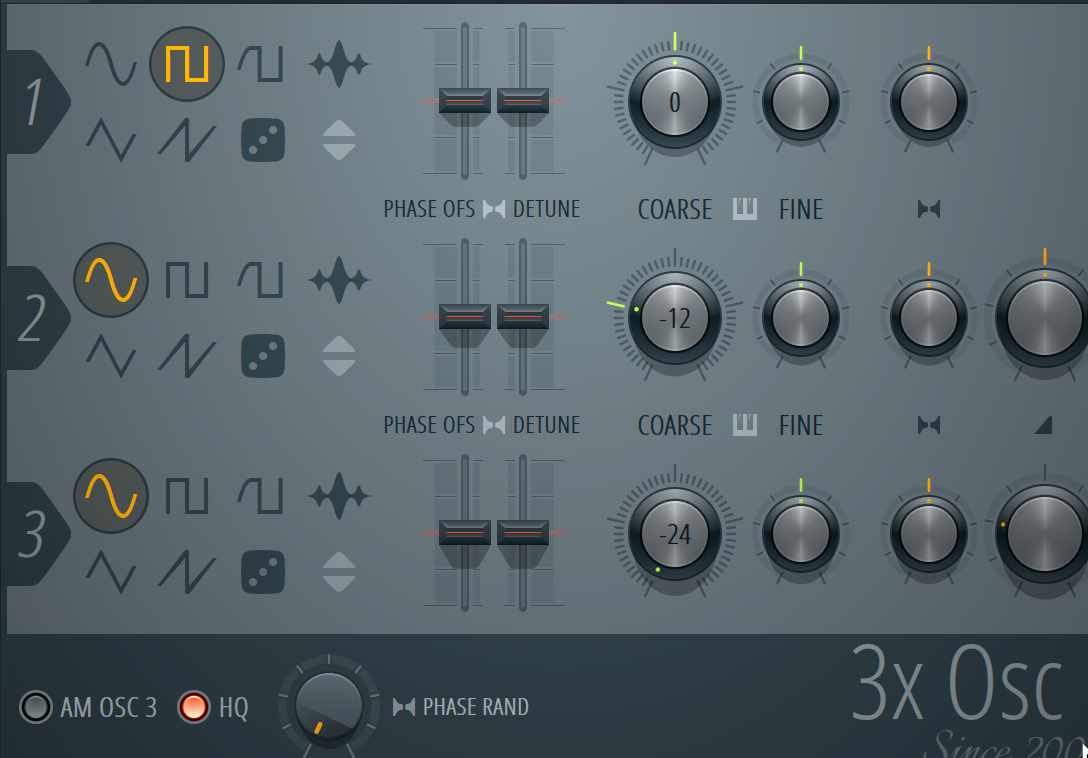Click oscillator 1 phase offset slider handle
Image resolution: width=1088 pixels, height=758 pixels.
(465, 101)
